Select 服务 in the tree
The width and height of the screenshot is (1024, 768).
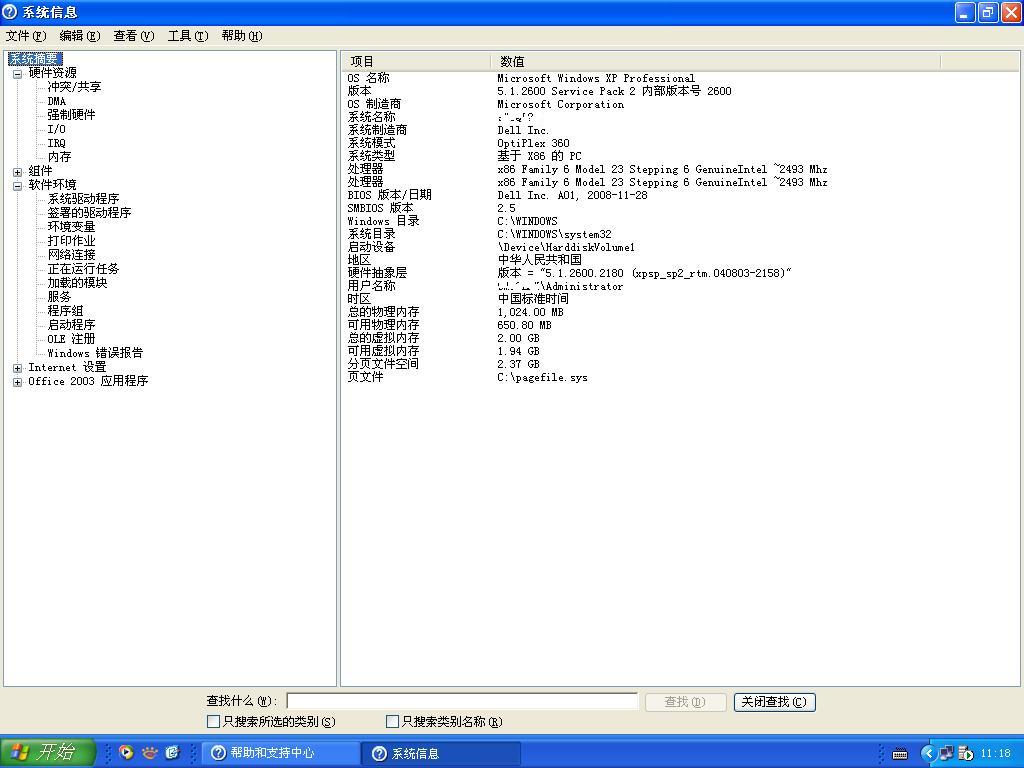click(x=59, y=297)
